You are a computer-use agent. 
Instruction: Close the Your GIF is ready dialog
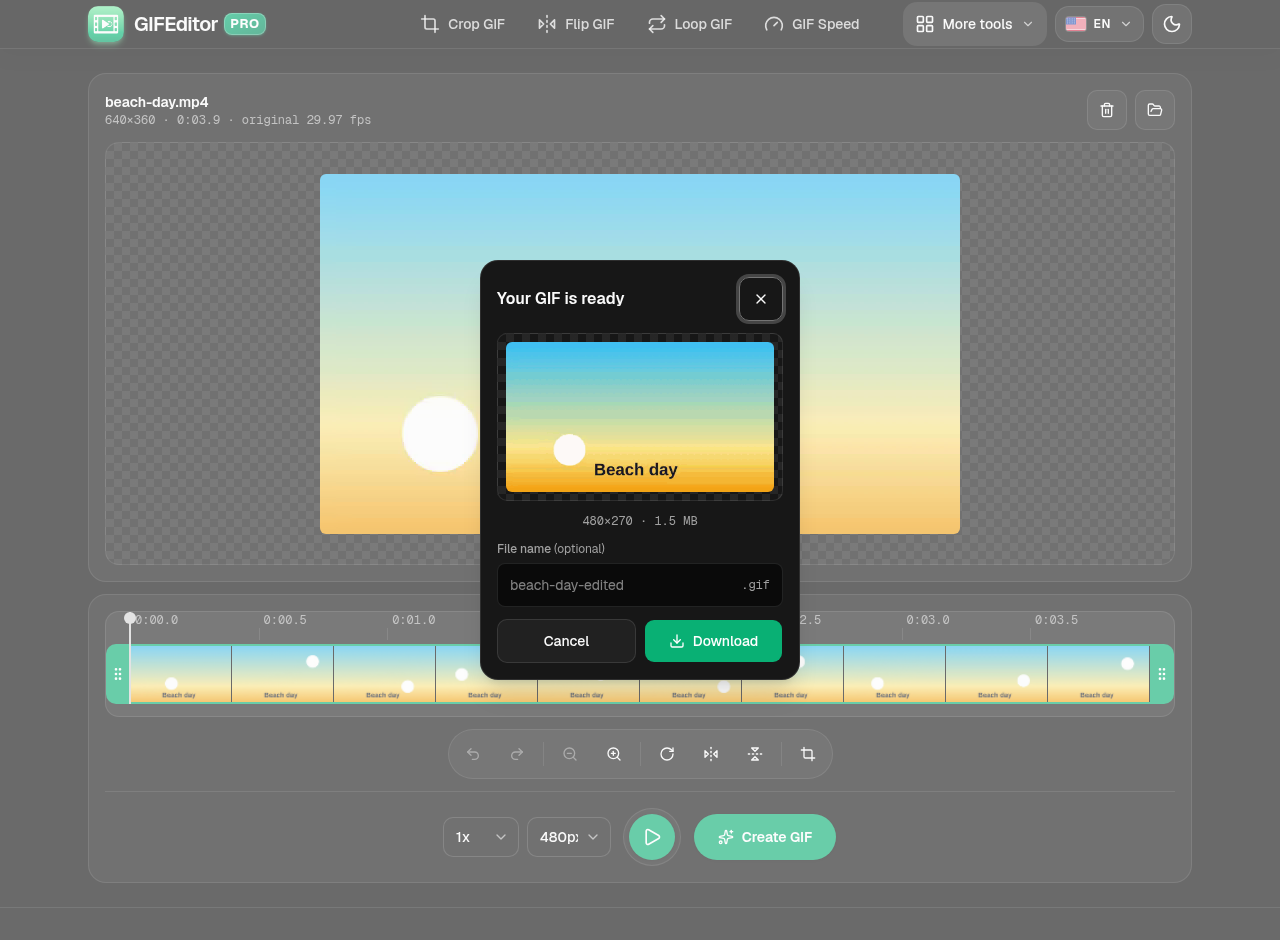(x=761, y=299)
